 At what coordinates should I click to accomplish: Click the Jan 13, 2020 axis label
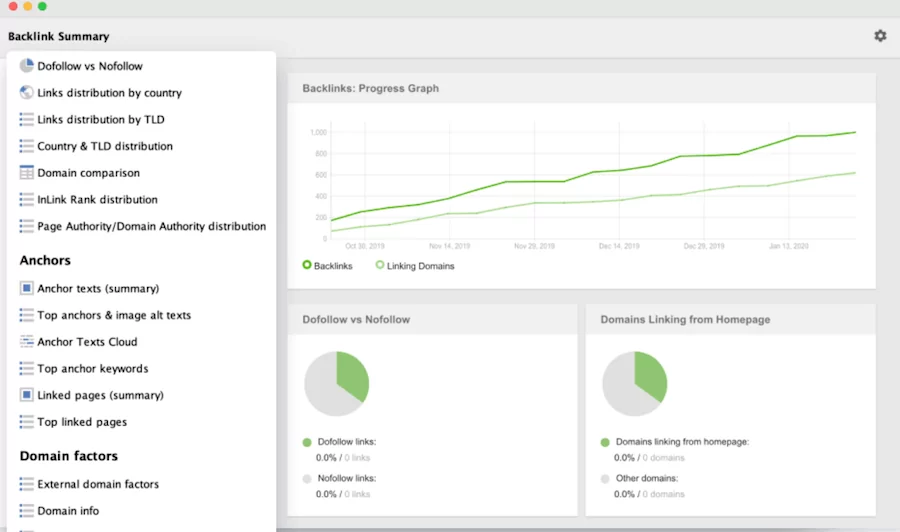point(789,246)
